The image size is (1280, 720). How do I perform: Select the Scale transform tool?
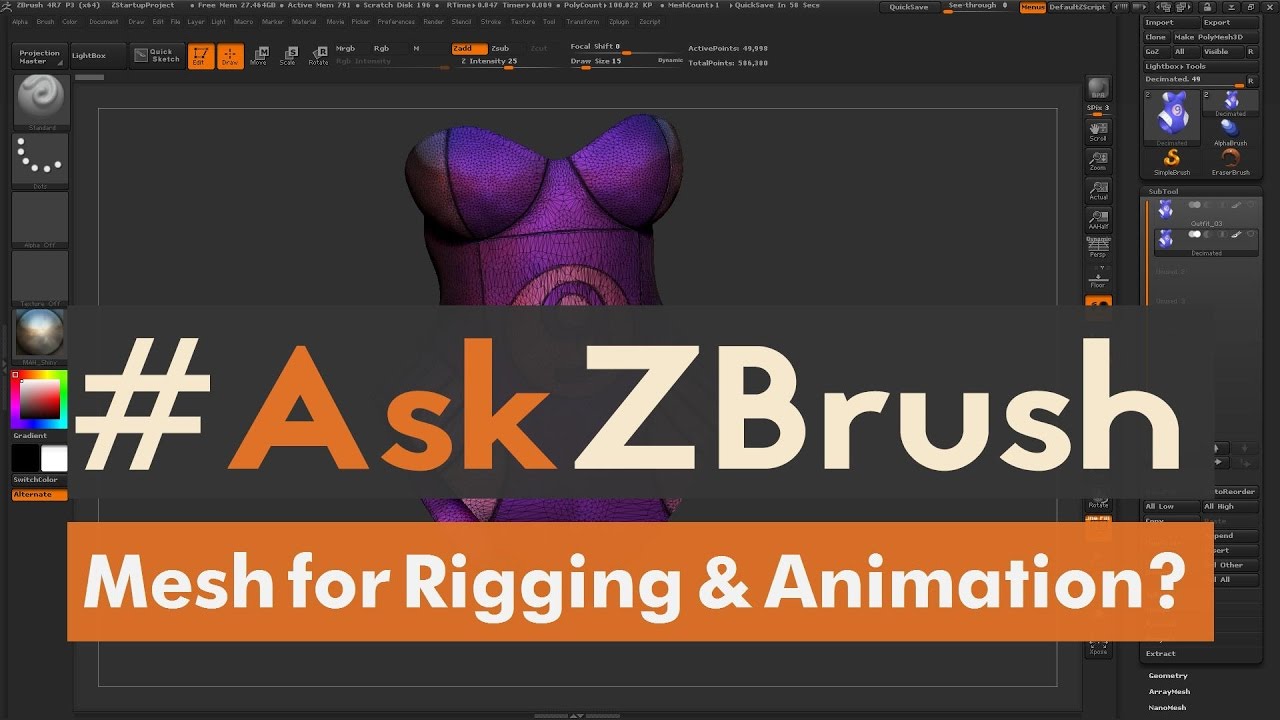point(288,56)
